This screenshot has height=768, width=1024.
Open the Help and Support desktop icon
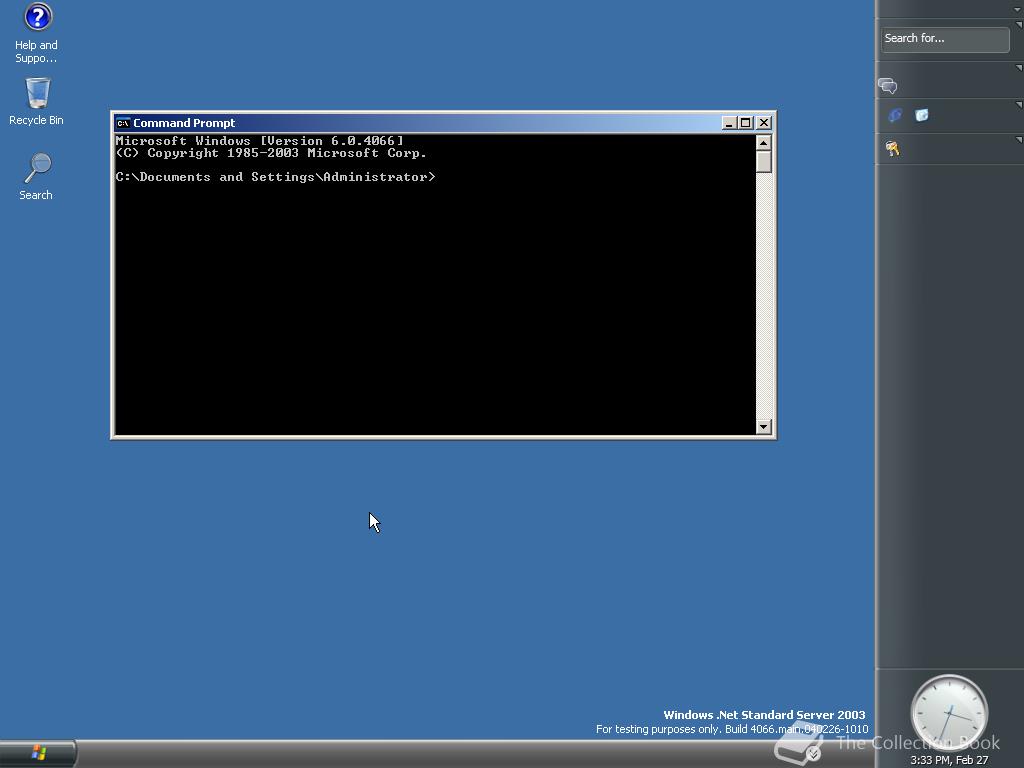(37, 33)
